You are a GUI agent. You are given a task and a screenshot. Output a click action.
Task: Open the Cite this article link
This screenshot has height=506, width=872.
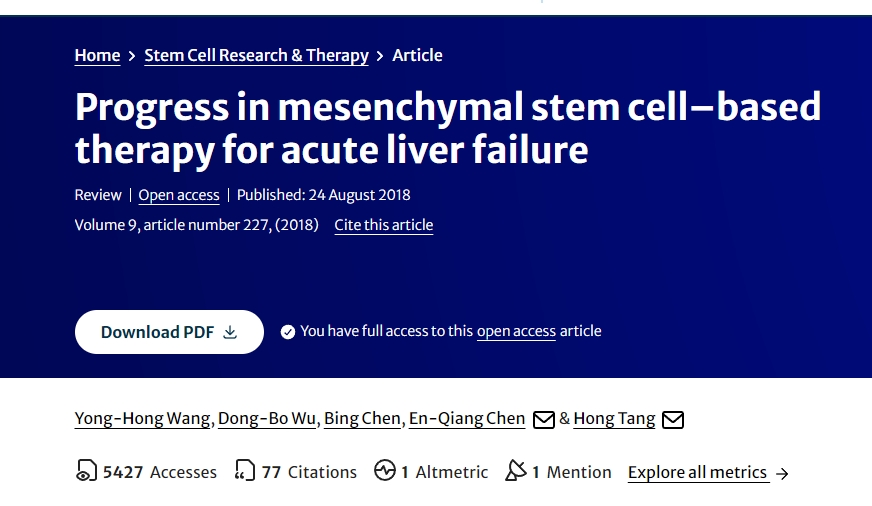click(384, 225)
